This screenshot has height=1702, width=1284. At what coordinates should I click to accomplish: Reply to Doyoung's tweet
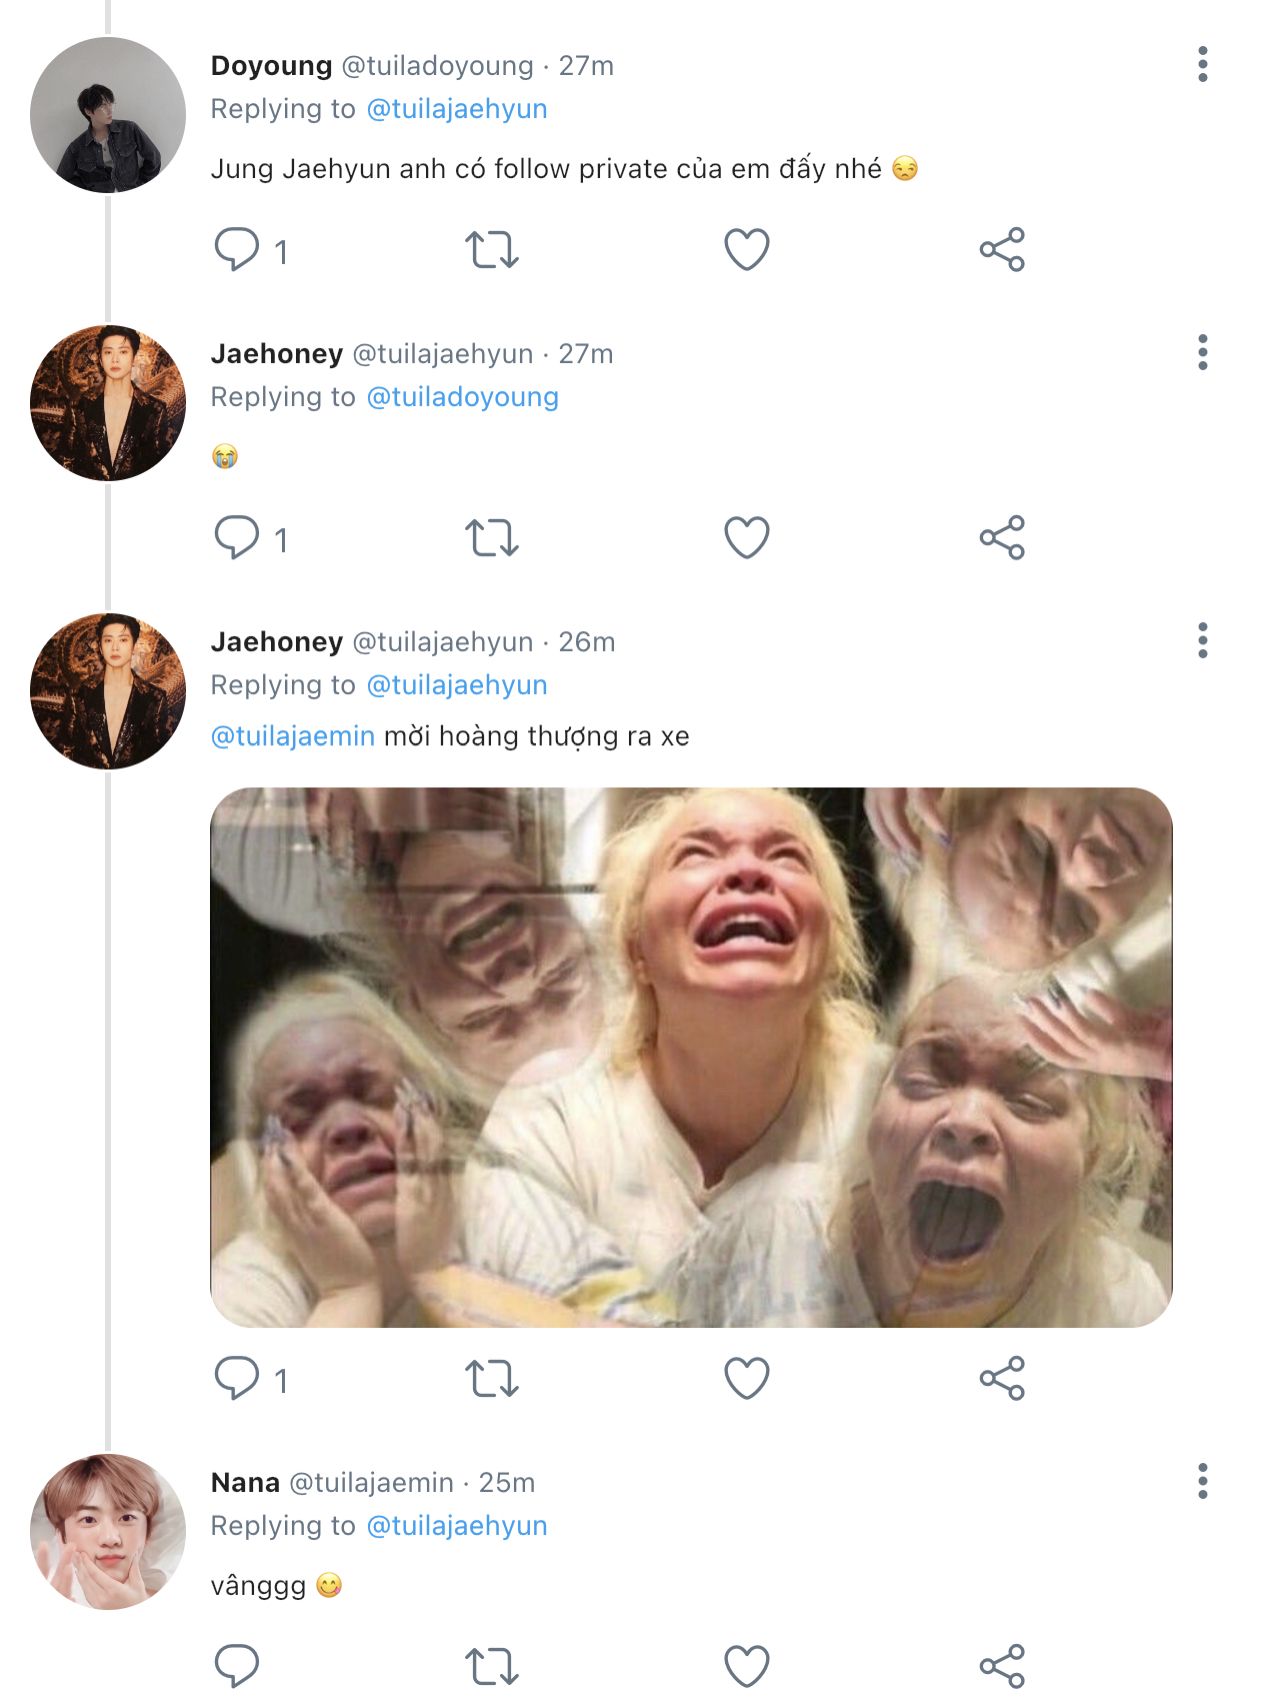237,249
